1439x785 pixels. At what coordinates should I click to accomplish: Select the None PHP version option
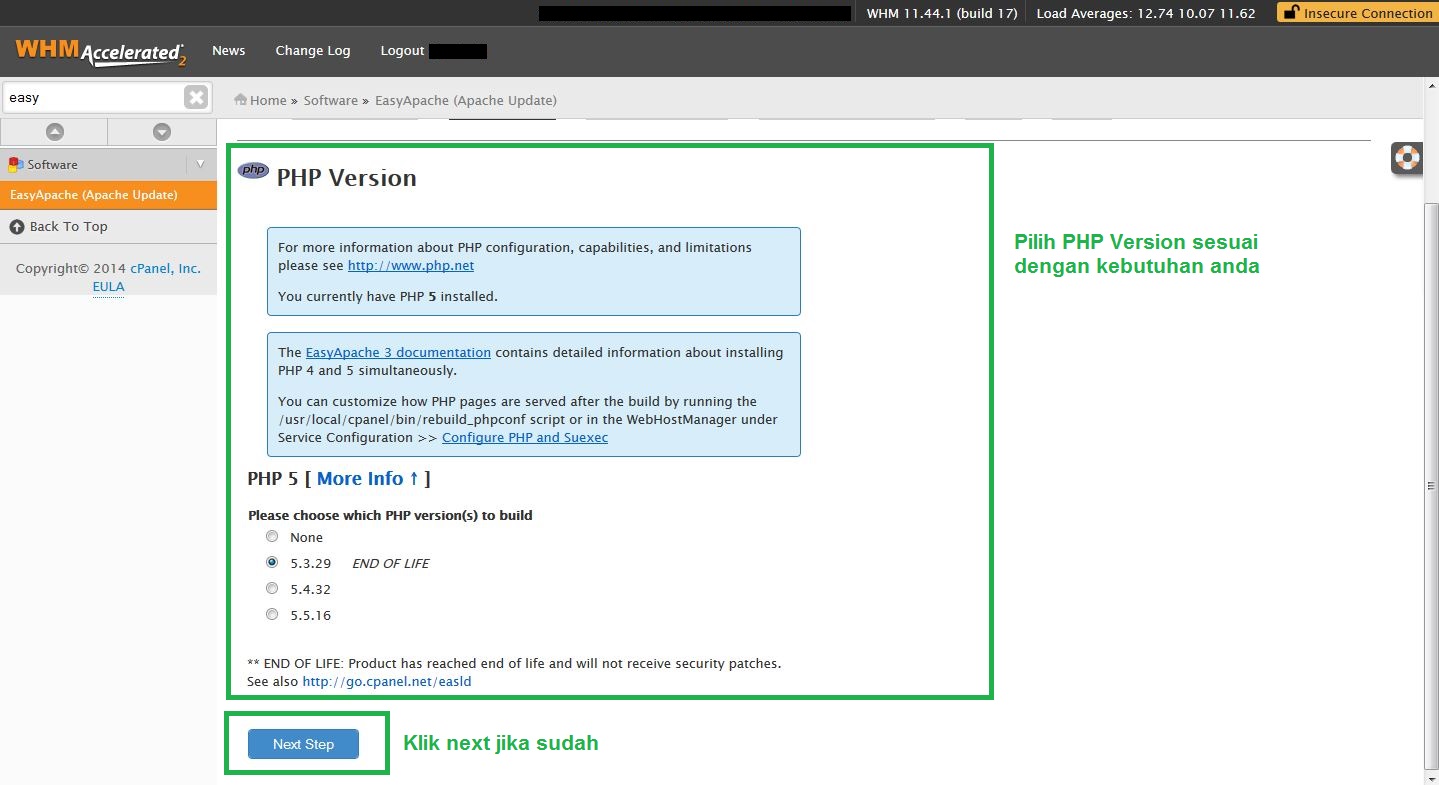coord(272,537)
